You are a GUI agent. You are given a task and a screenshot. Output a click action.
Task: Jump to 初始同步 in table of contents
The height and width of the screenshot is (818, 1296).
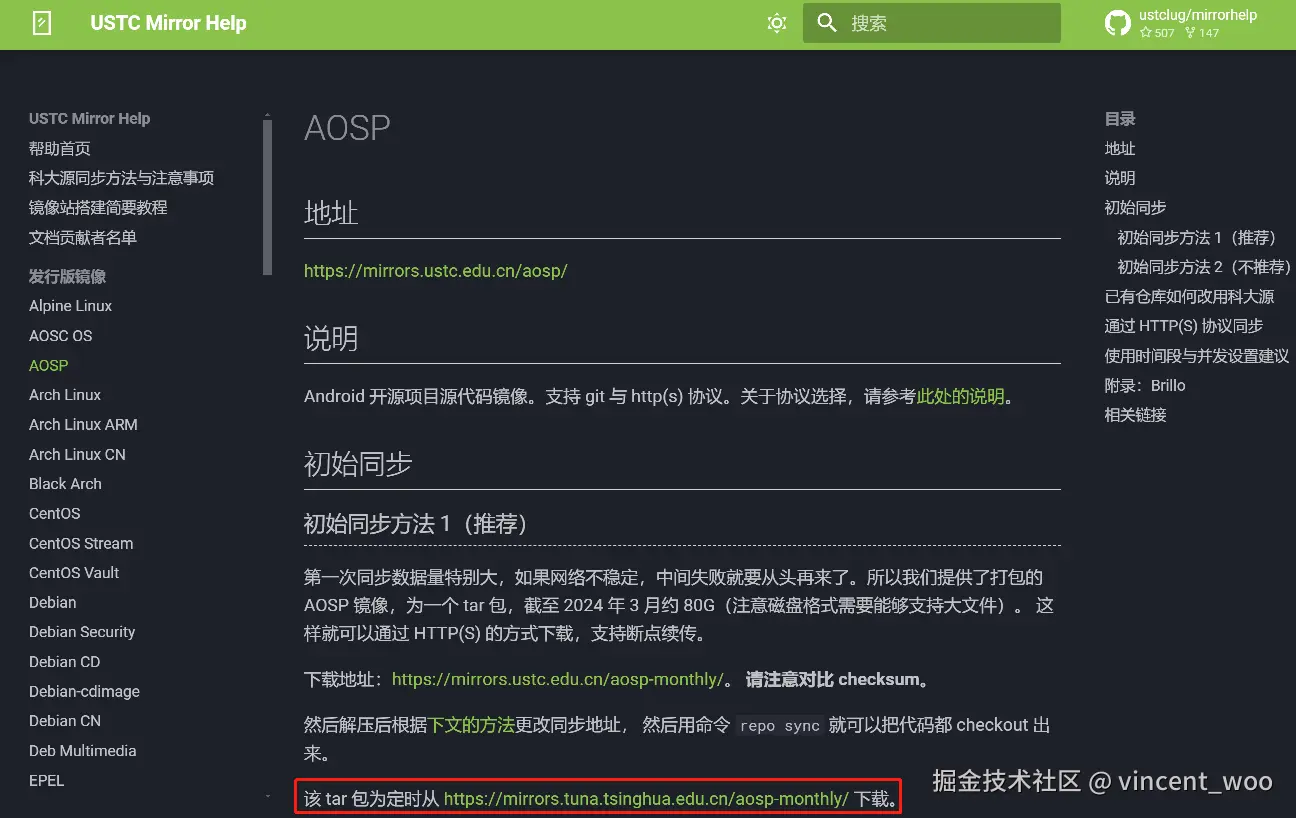tap(1135, 208)
